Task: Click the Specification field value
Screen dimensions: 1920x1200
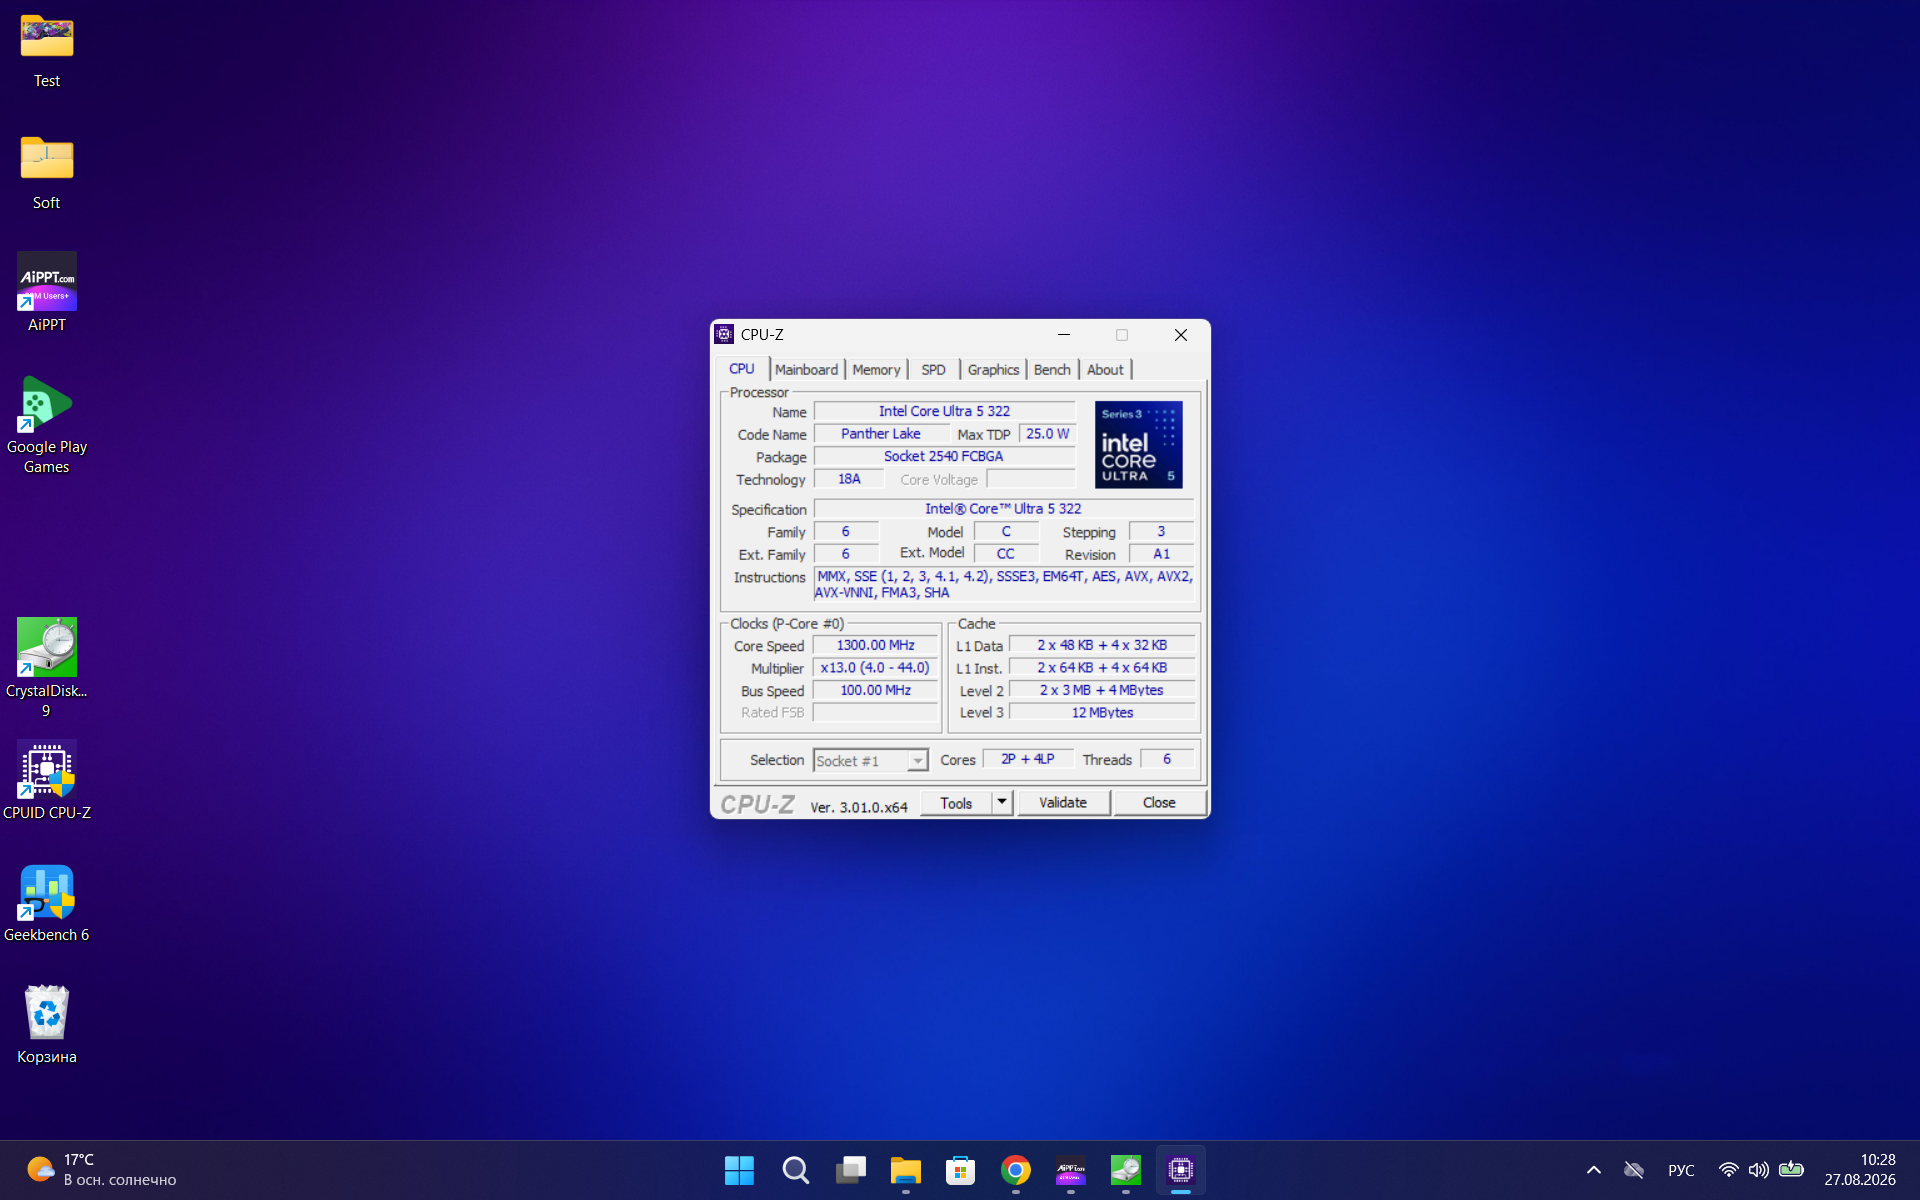Action: coord(1003,509)
